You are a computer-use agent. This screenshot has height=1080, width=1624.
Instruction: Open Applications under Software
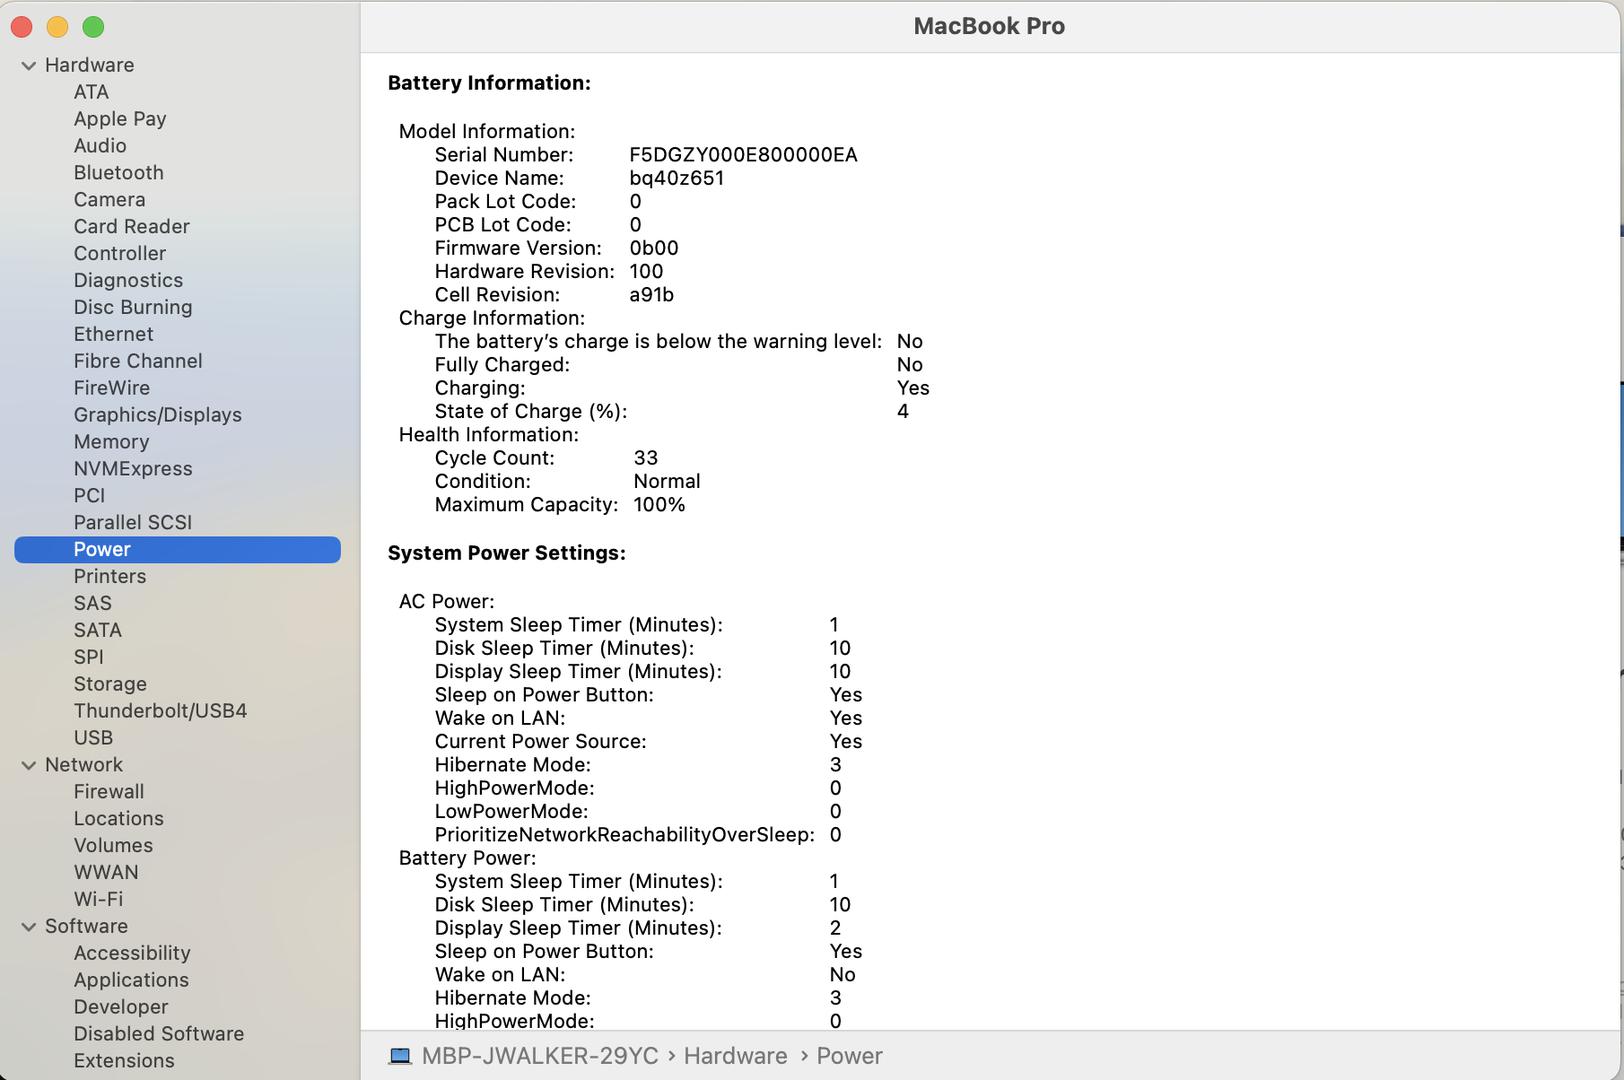(x=131, y=981)
